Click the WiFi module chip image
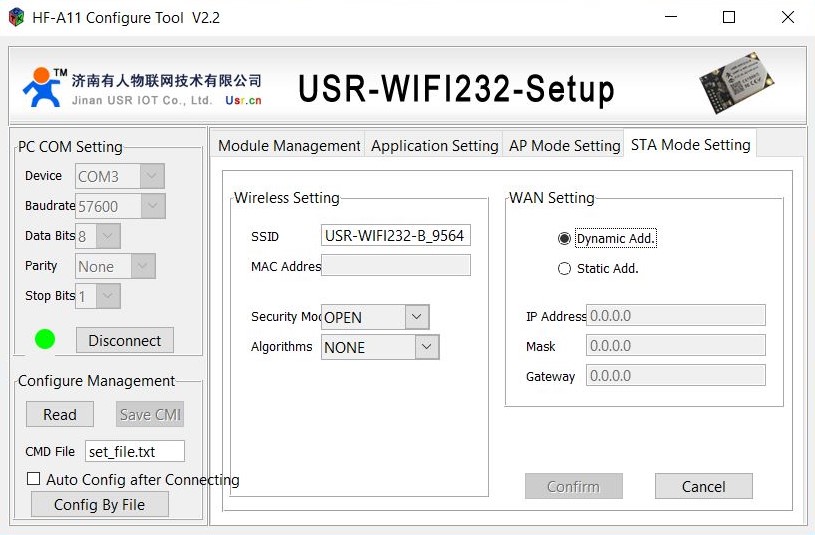This screenshot has height=535, width=815. (x=736, y=82)
